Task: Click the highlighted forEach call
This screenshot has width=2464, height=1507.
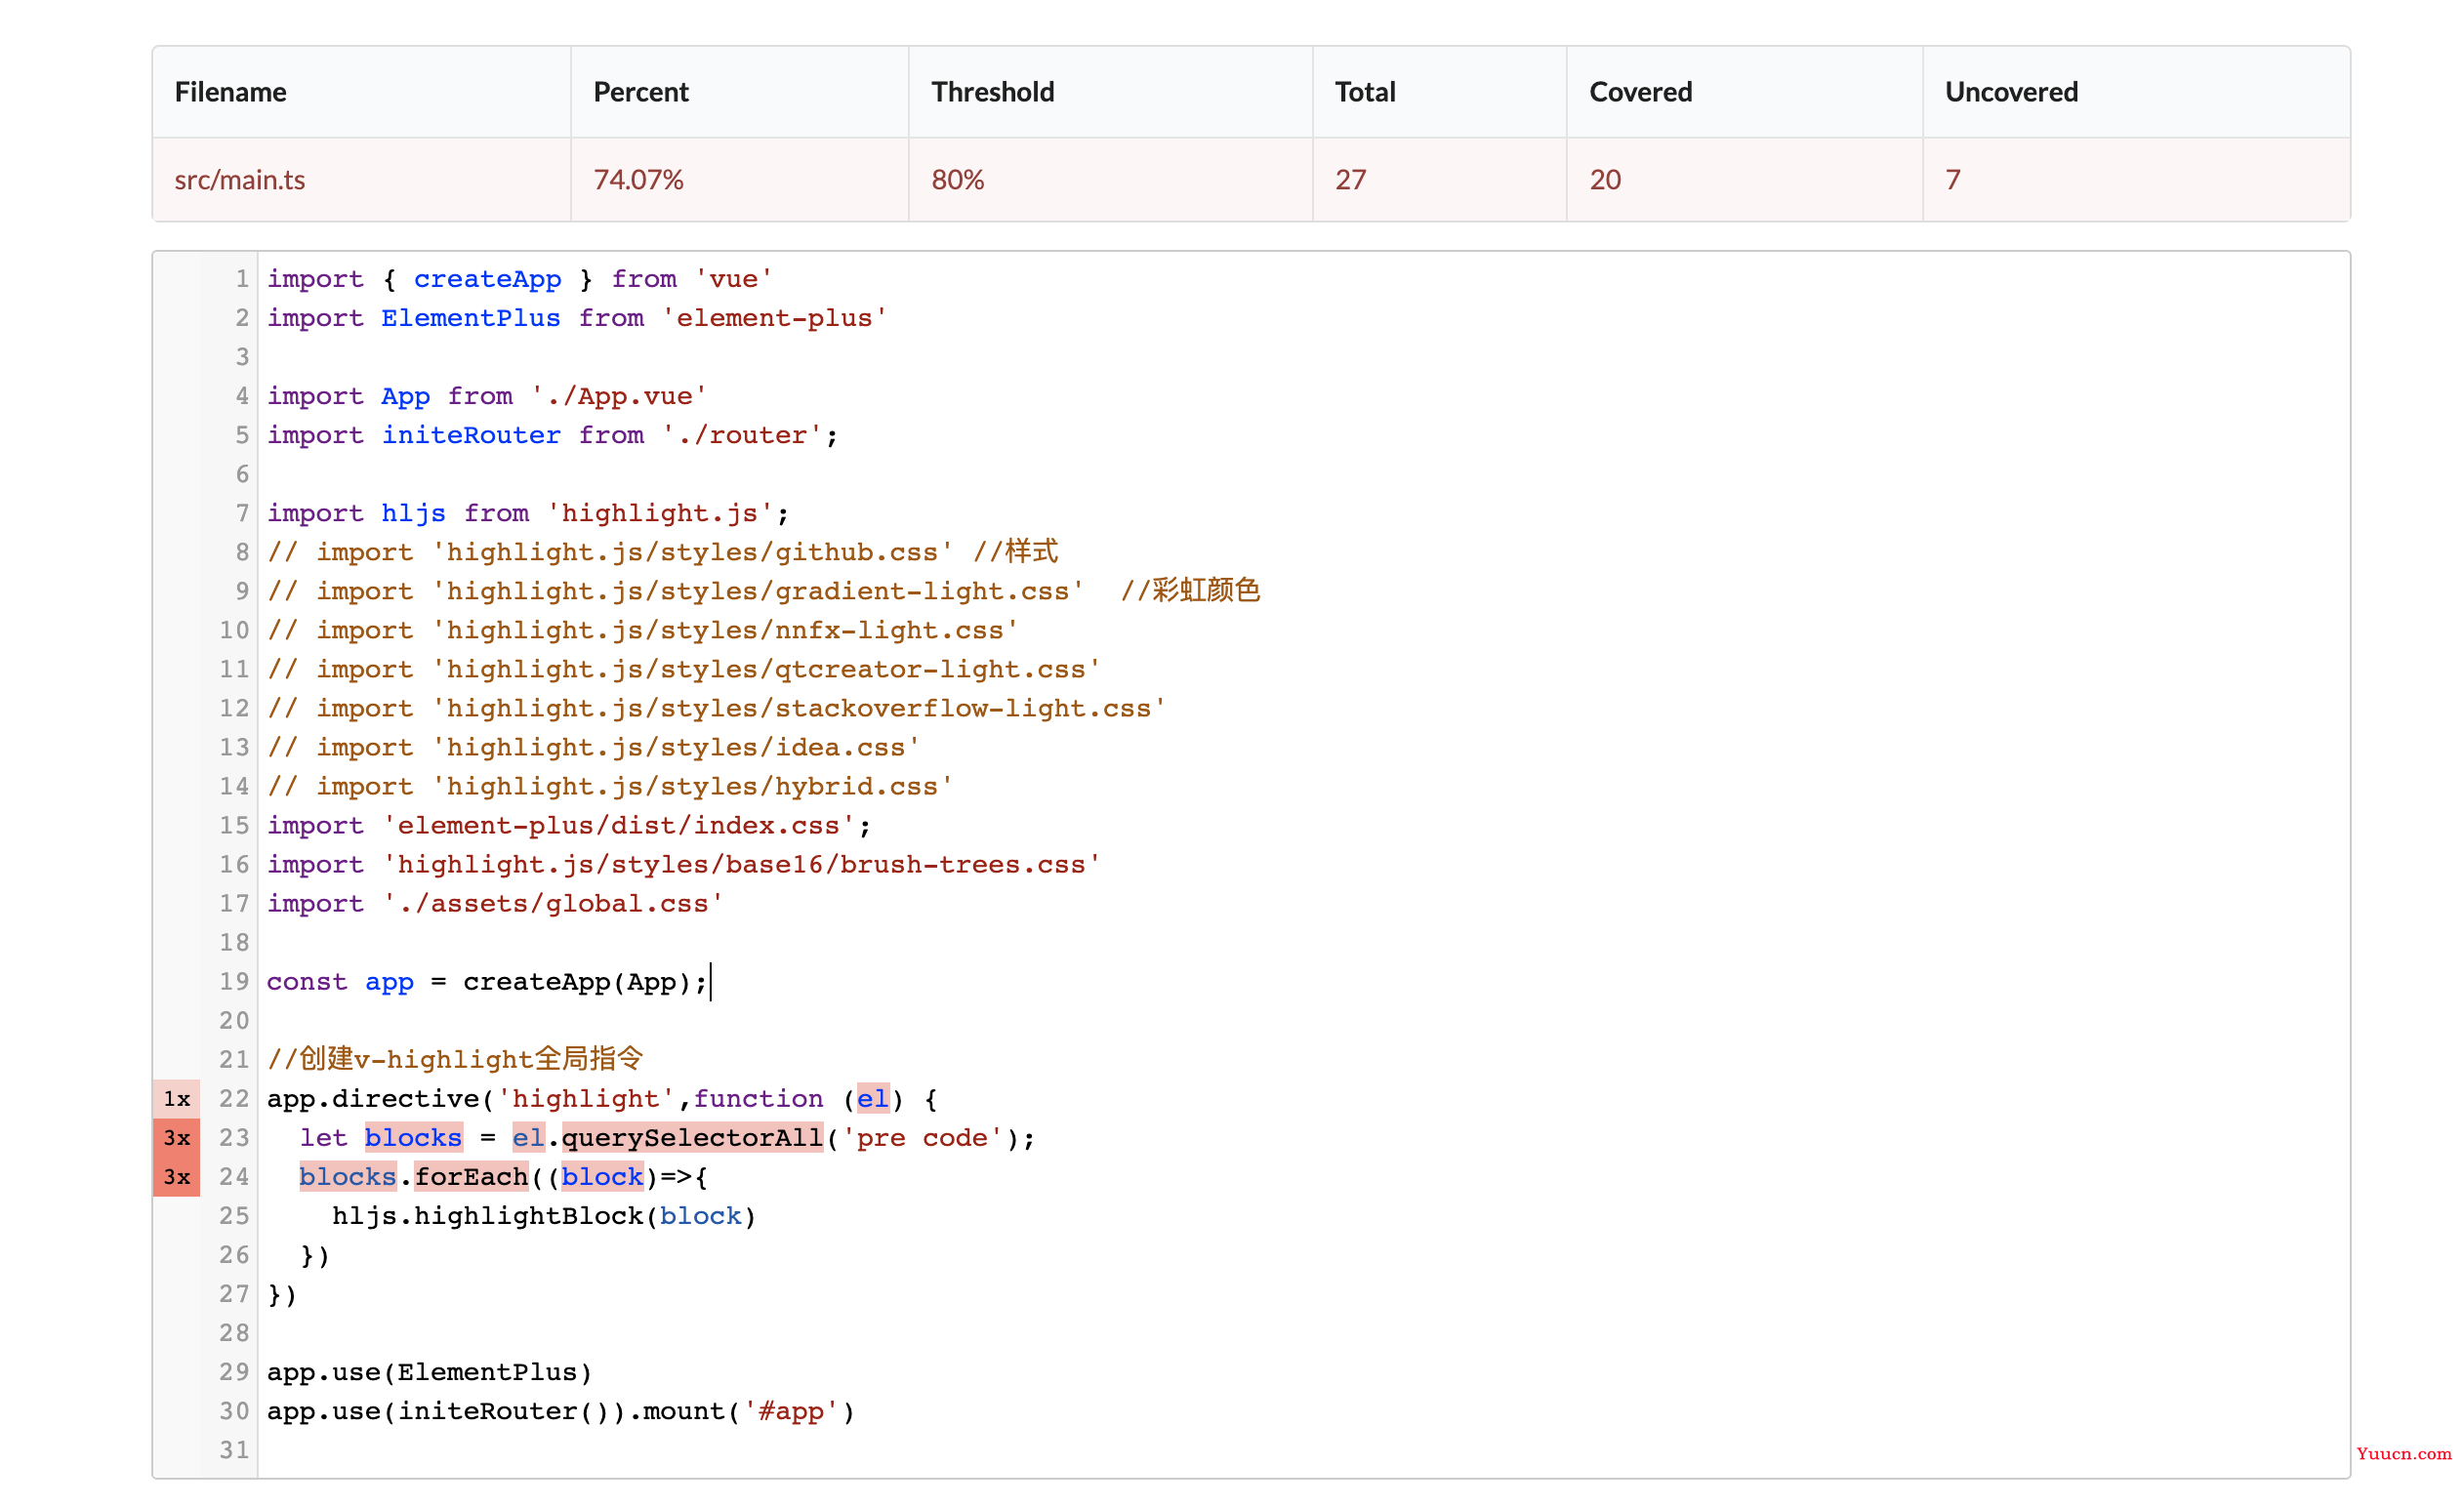Action: (x=471, y=1177)
